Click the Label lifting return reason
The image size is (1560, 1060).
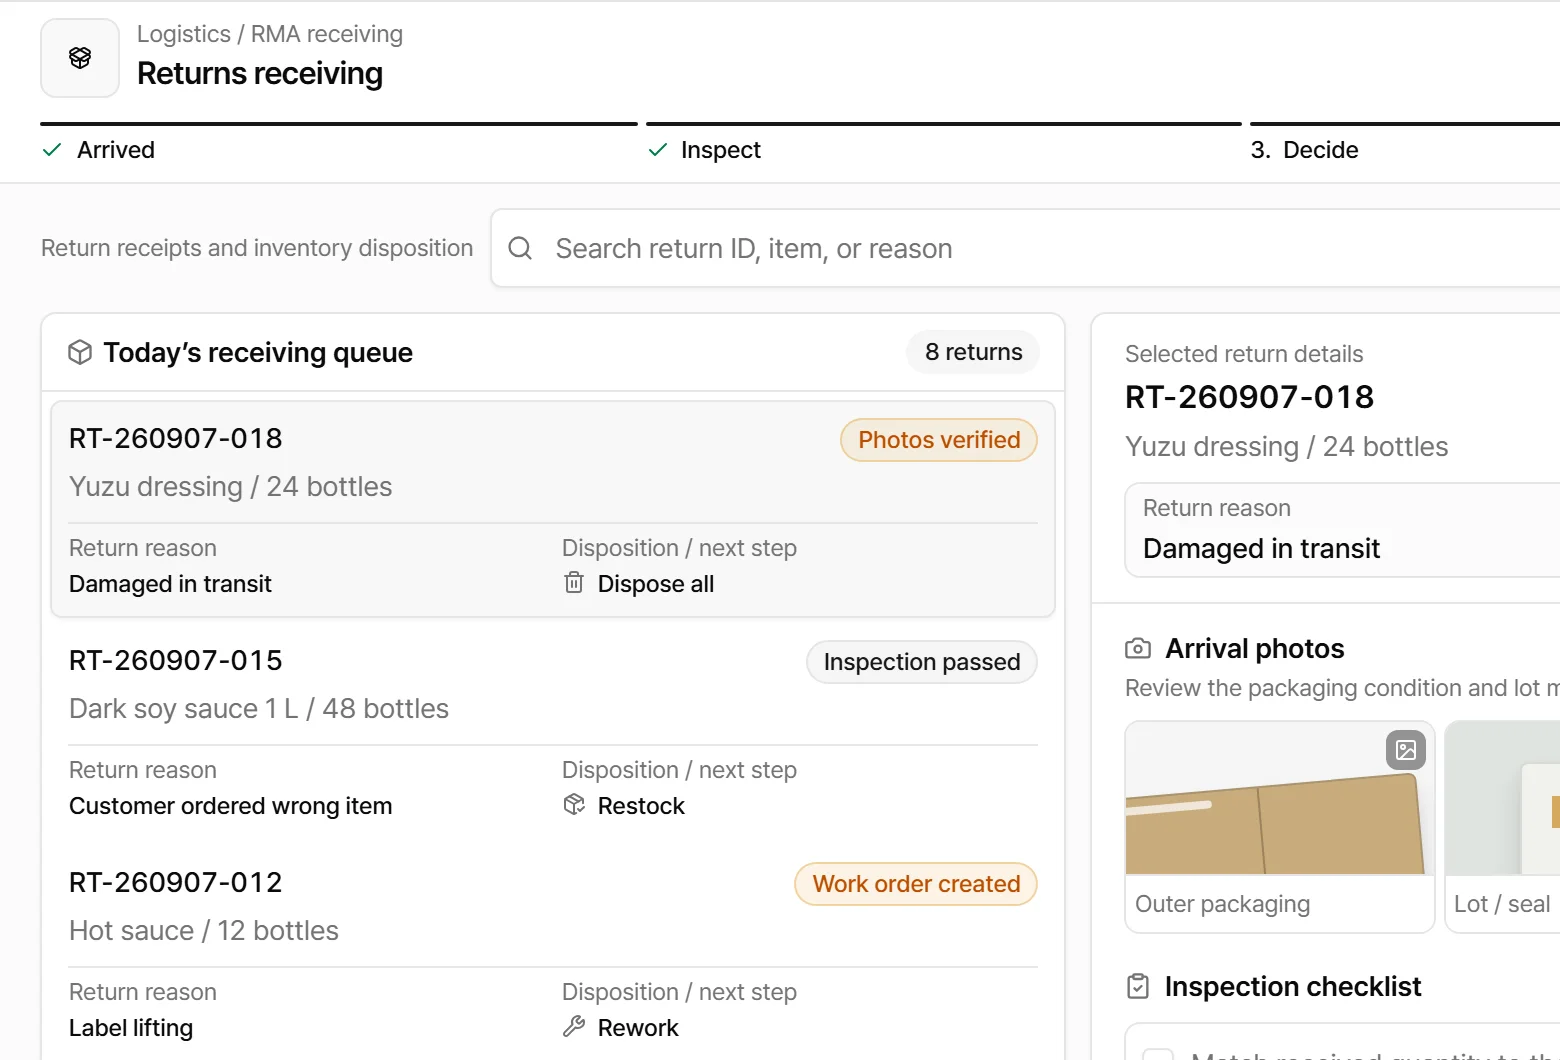131,1028
